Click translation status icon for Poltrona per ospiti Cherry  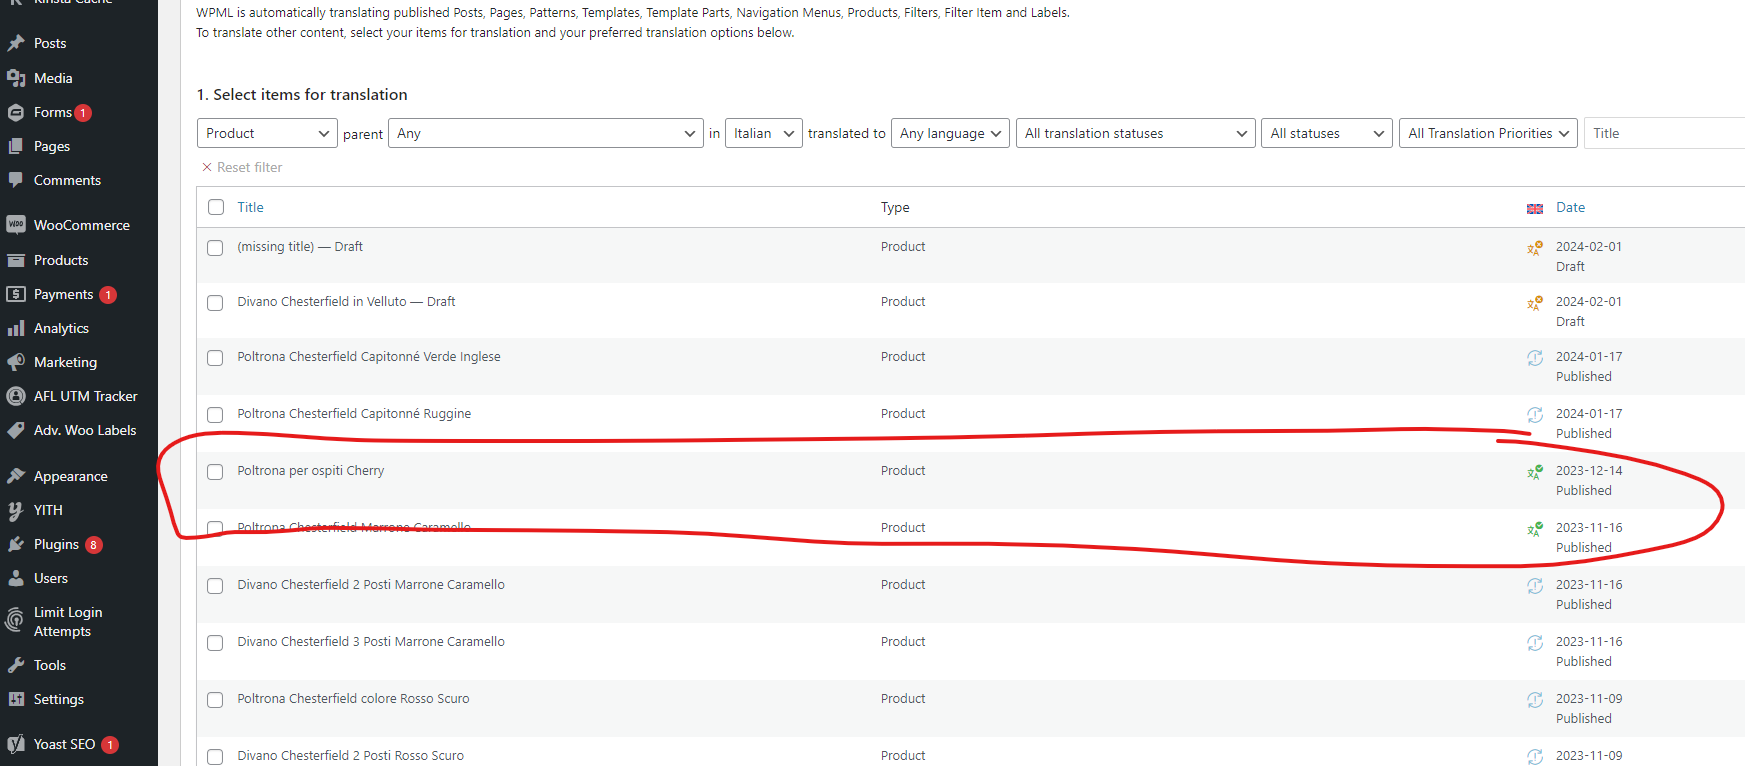coord(1535,472)
